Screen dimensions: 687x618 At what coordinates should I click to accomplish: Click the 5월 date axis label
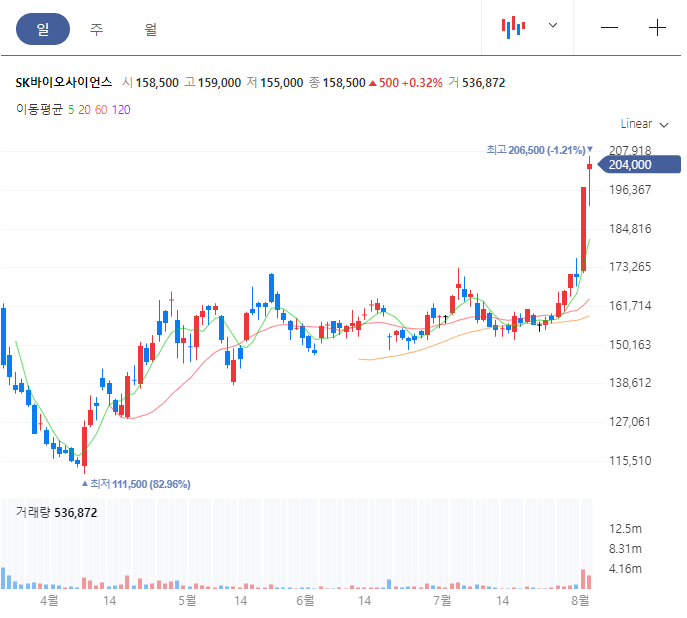coord(187,600)
